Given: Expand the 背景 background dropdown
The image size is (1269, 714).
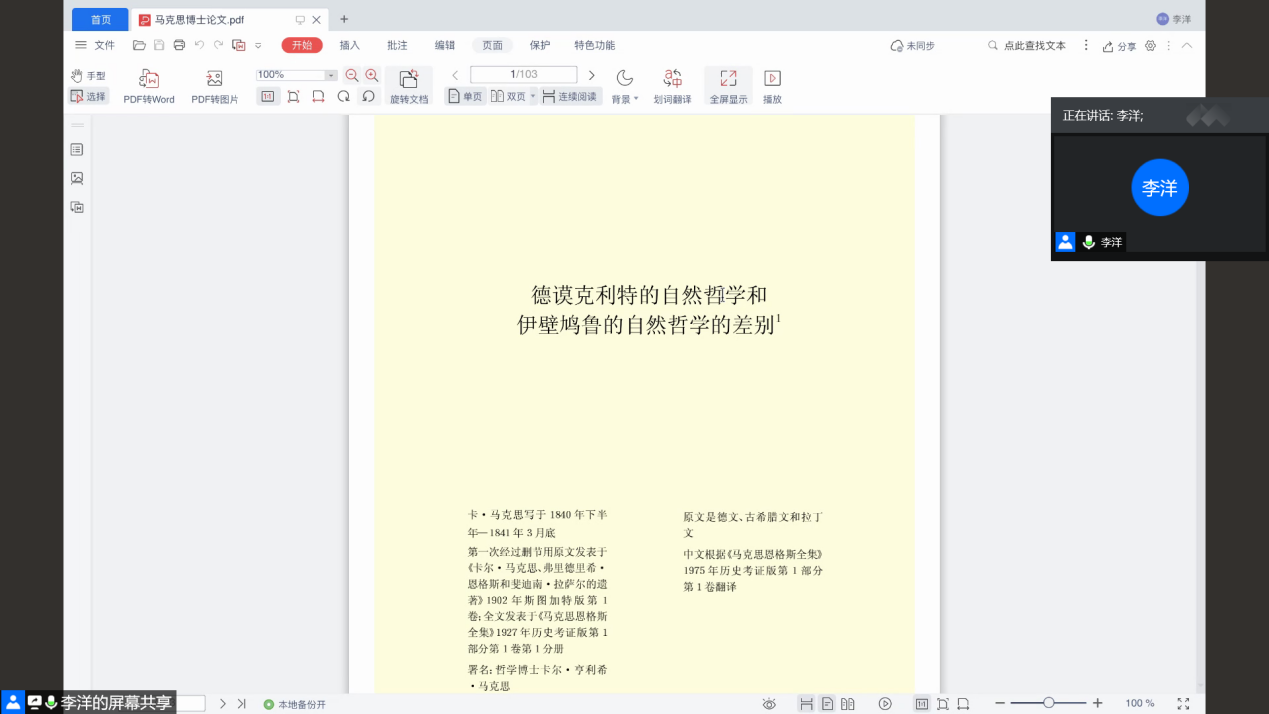Looking at the screenshot, I should 636,99.
